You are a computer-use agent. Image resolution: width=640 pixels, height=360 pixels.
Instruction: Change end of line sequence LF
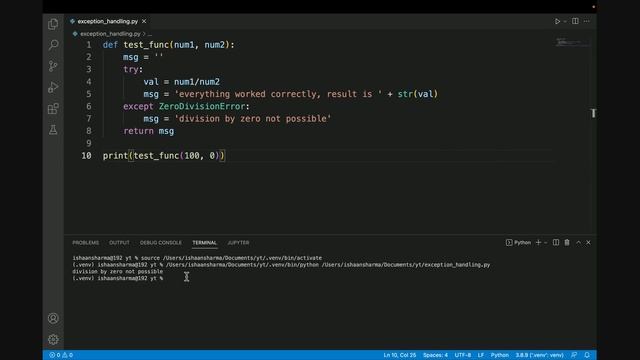[x=481, y=355]
